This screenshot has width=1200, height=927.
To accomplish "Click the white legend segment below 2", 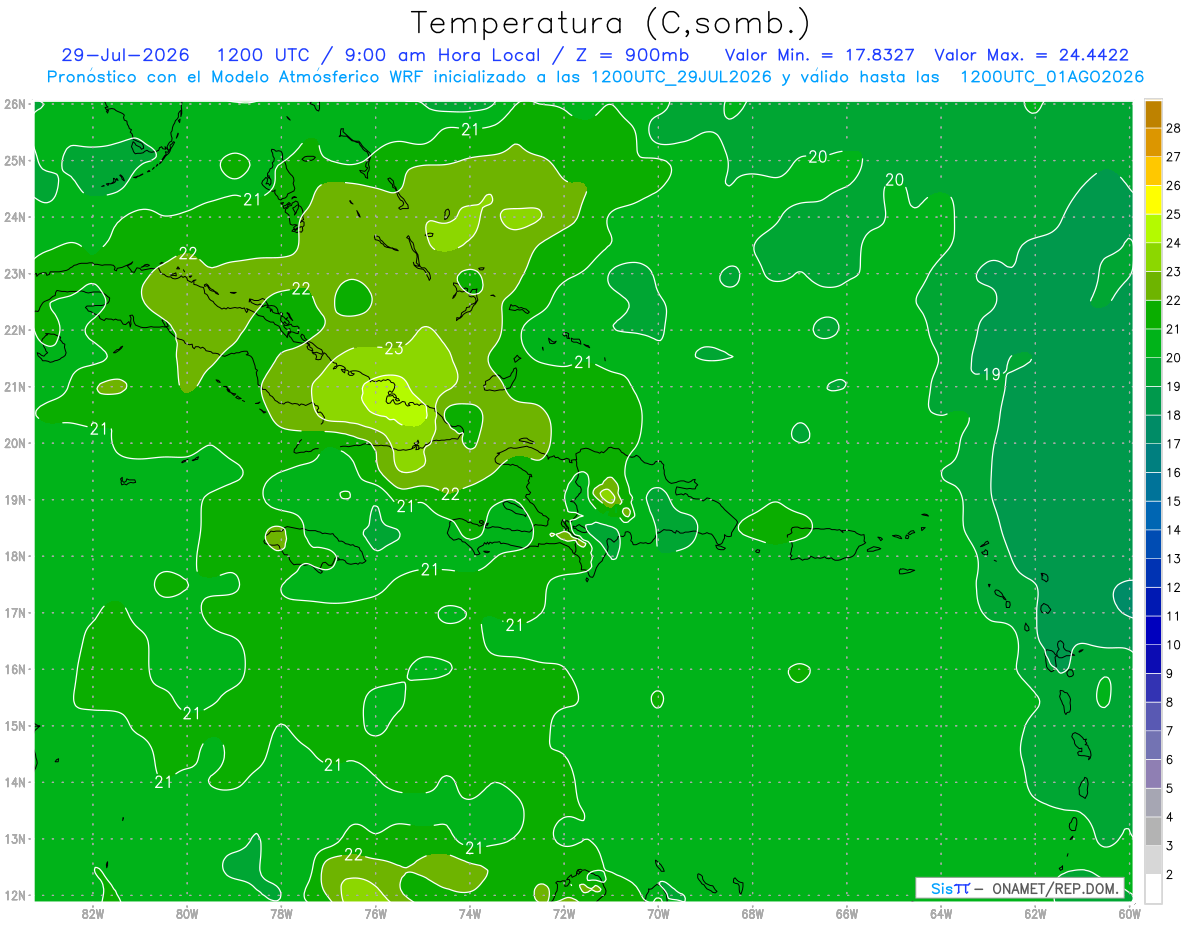I will (1153, 888).
